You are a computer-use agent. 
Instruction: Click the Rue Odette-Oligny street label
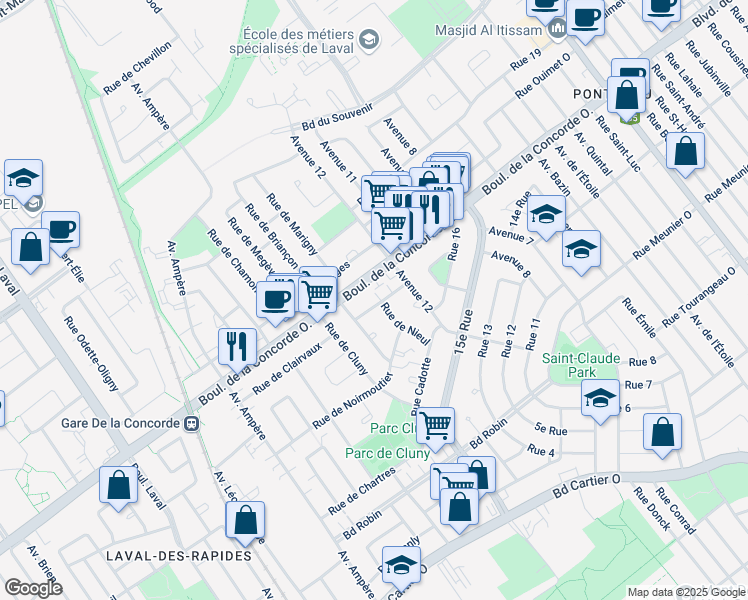pyautogui.click(x=91, y=353)
